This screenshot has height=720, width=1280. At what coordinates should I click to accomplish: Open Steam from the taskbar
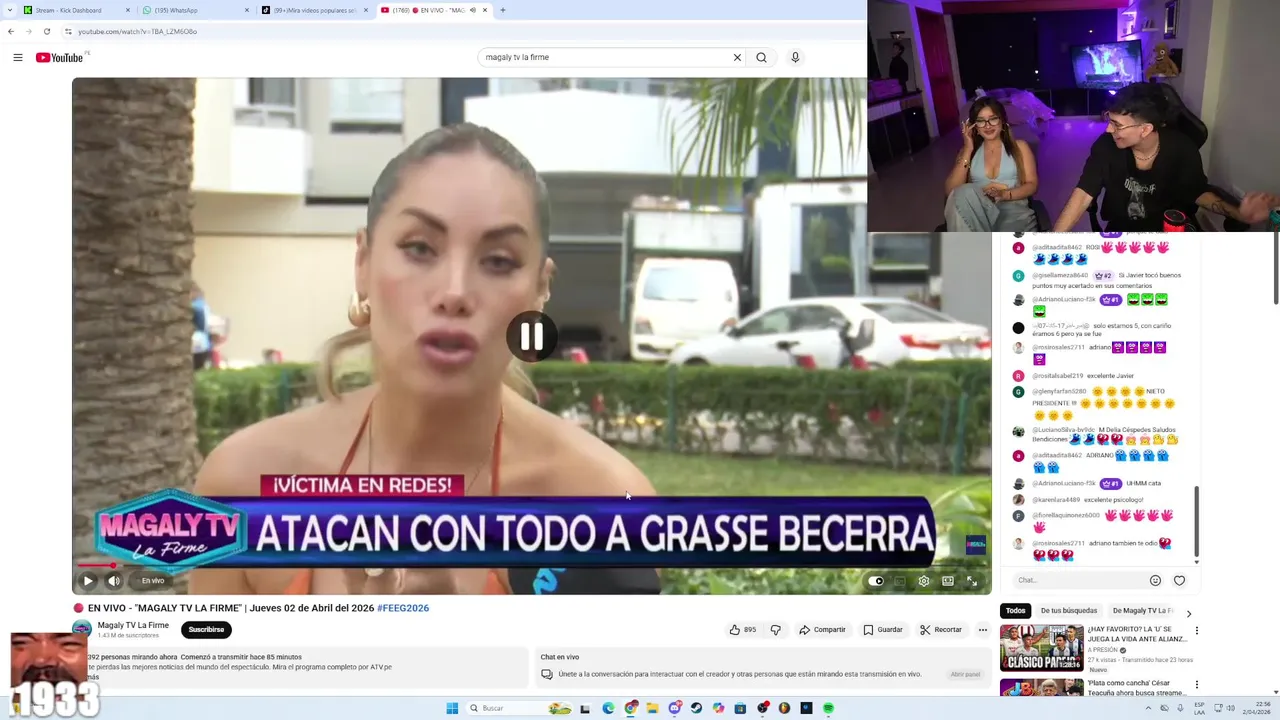coord(696,708)
